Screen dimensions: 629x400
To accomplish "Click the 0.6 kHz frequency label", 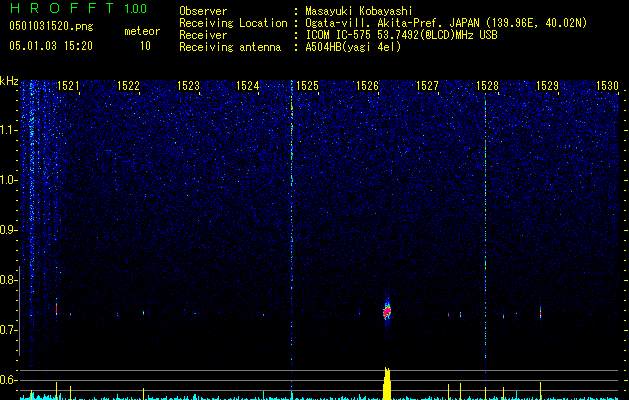I will (x=8, y=380).
